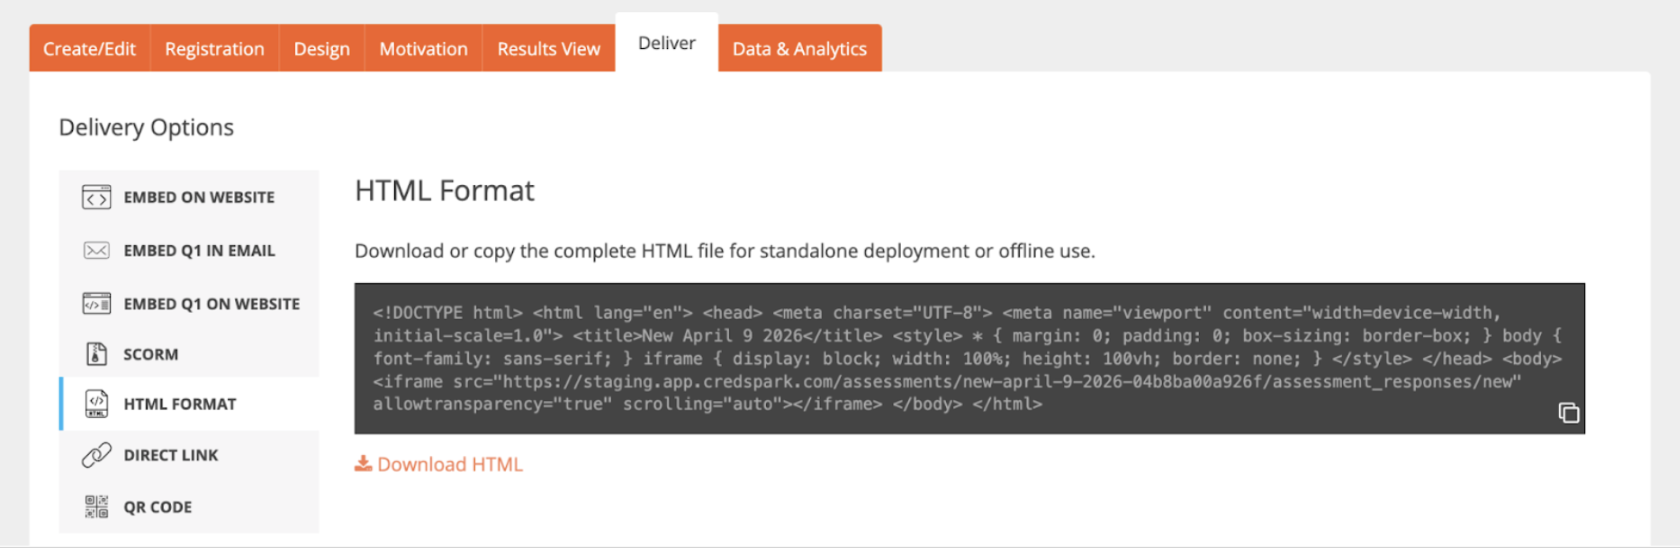Click the chain-link icon for Direct Link
Image resolution: width=1680 pixels, height=548 pixels.
pos(96,455)
